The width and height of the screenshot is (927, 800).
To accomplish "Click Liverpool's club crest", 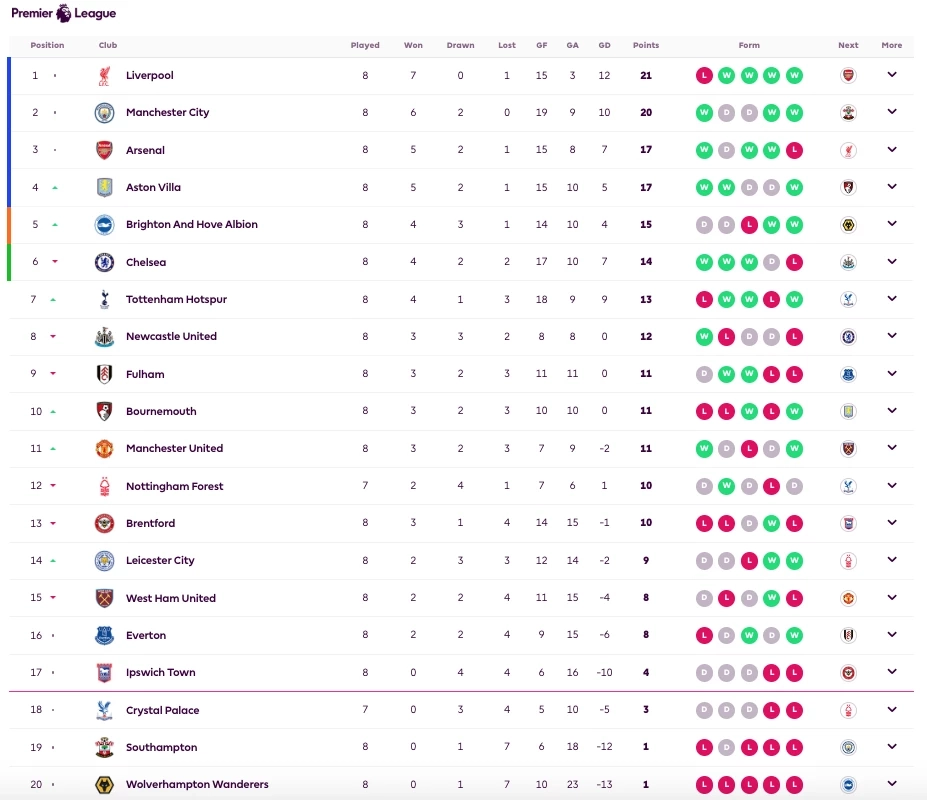I will pos(105,75).
